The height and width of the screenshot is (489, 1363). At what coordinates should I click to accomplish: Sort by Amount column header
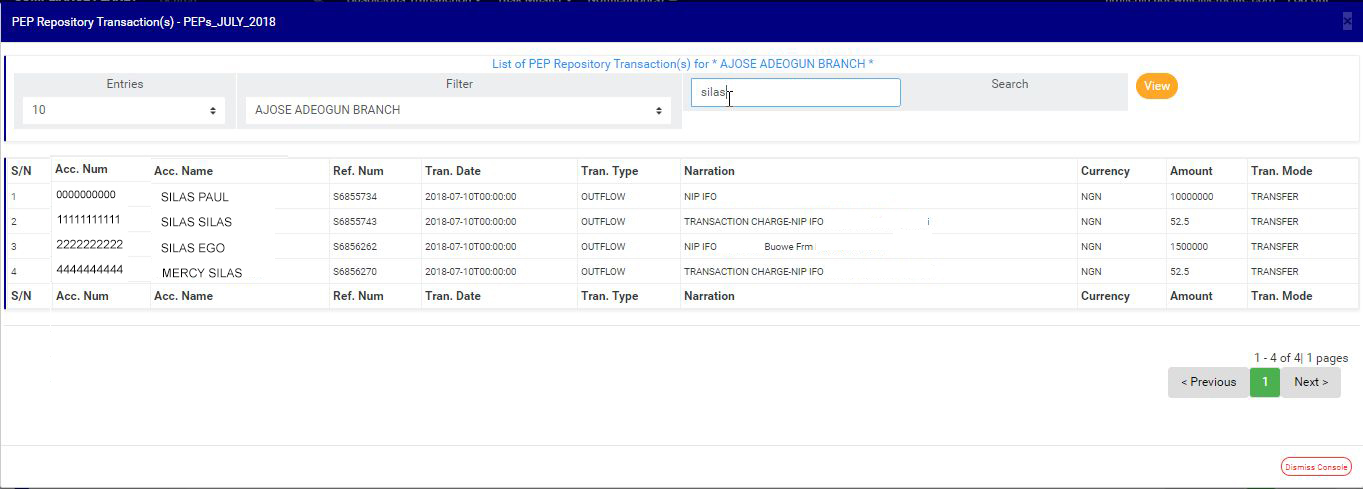pyautogui.click(x=1191, y=171)
